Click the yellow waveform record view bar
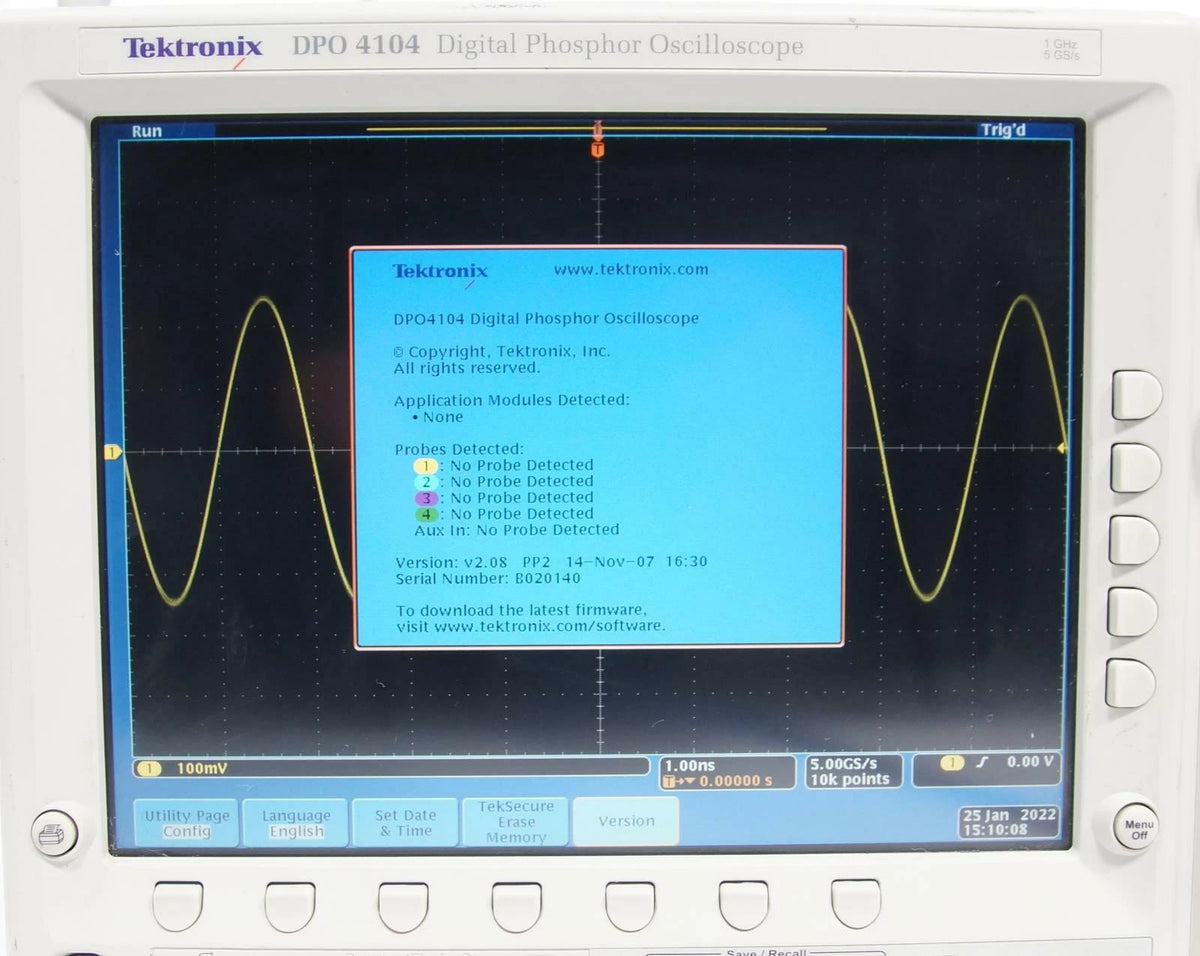 point(596,129)
